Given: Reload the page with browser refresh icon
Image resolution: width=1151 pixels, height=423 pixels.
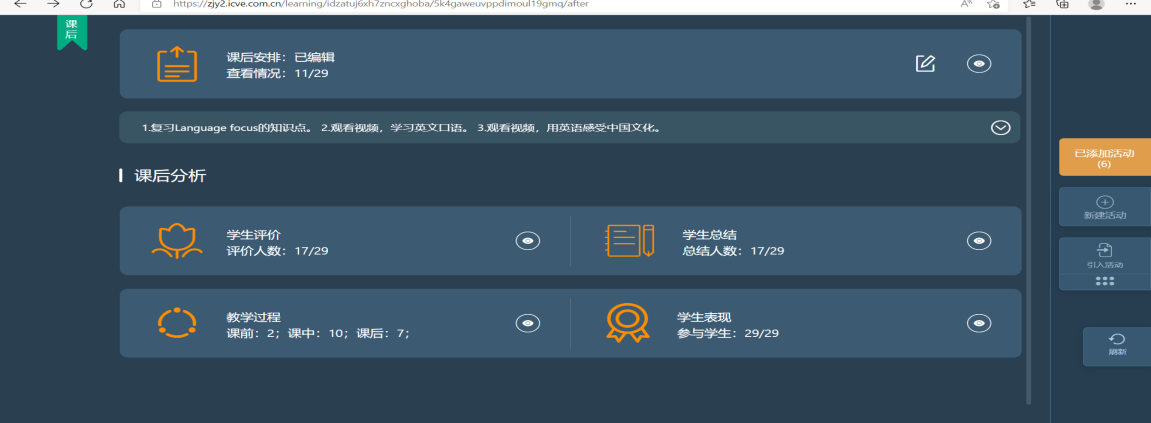Looking at the screenshot, I should pos(86,4).
